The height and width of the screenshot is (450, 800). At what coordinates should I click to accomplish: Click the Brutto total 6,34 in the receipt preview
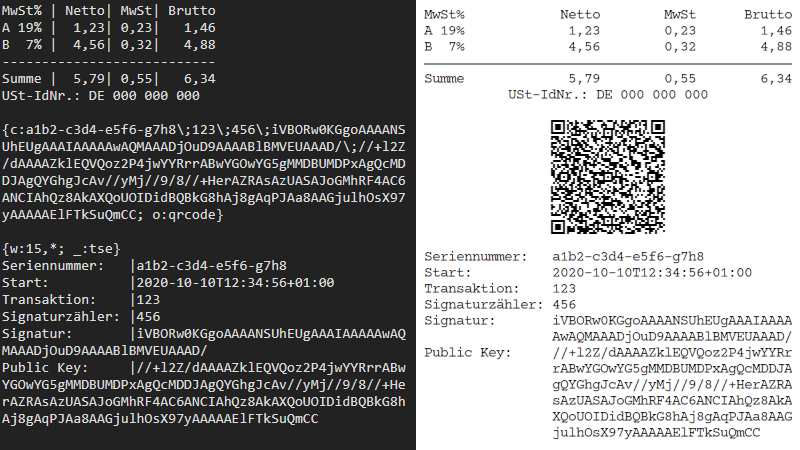point(776,79)
